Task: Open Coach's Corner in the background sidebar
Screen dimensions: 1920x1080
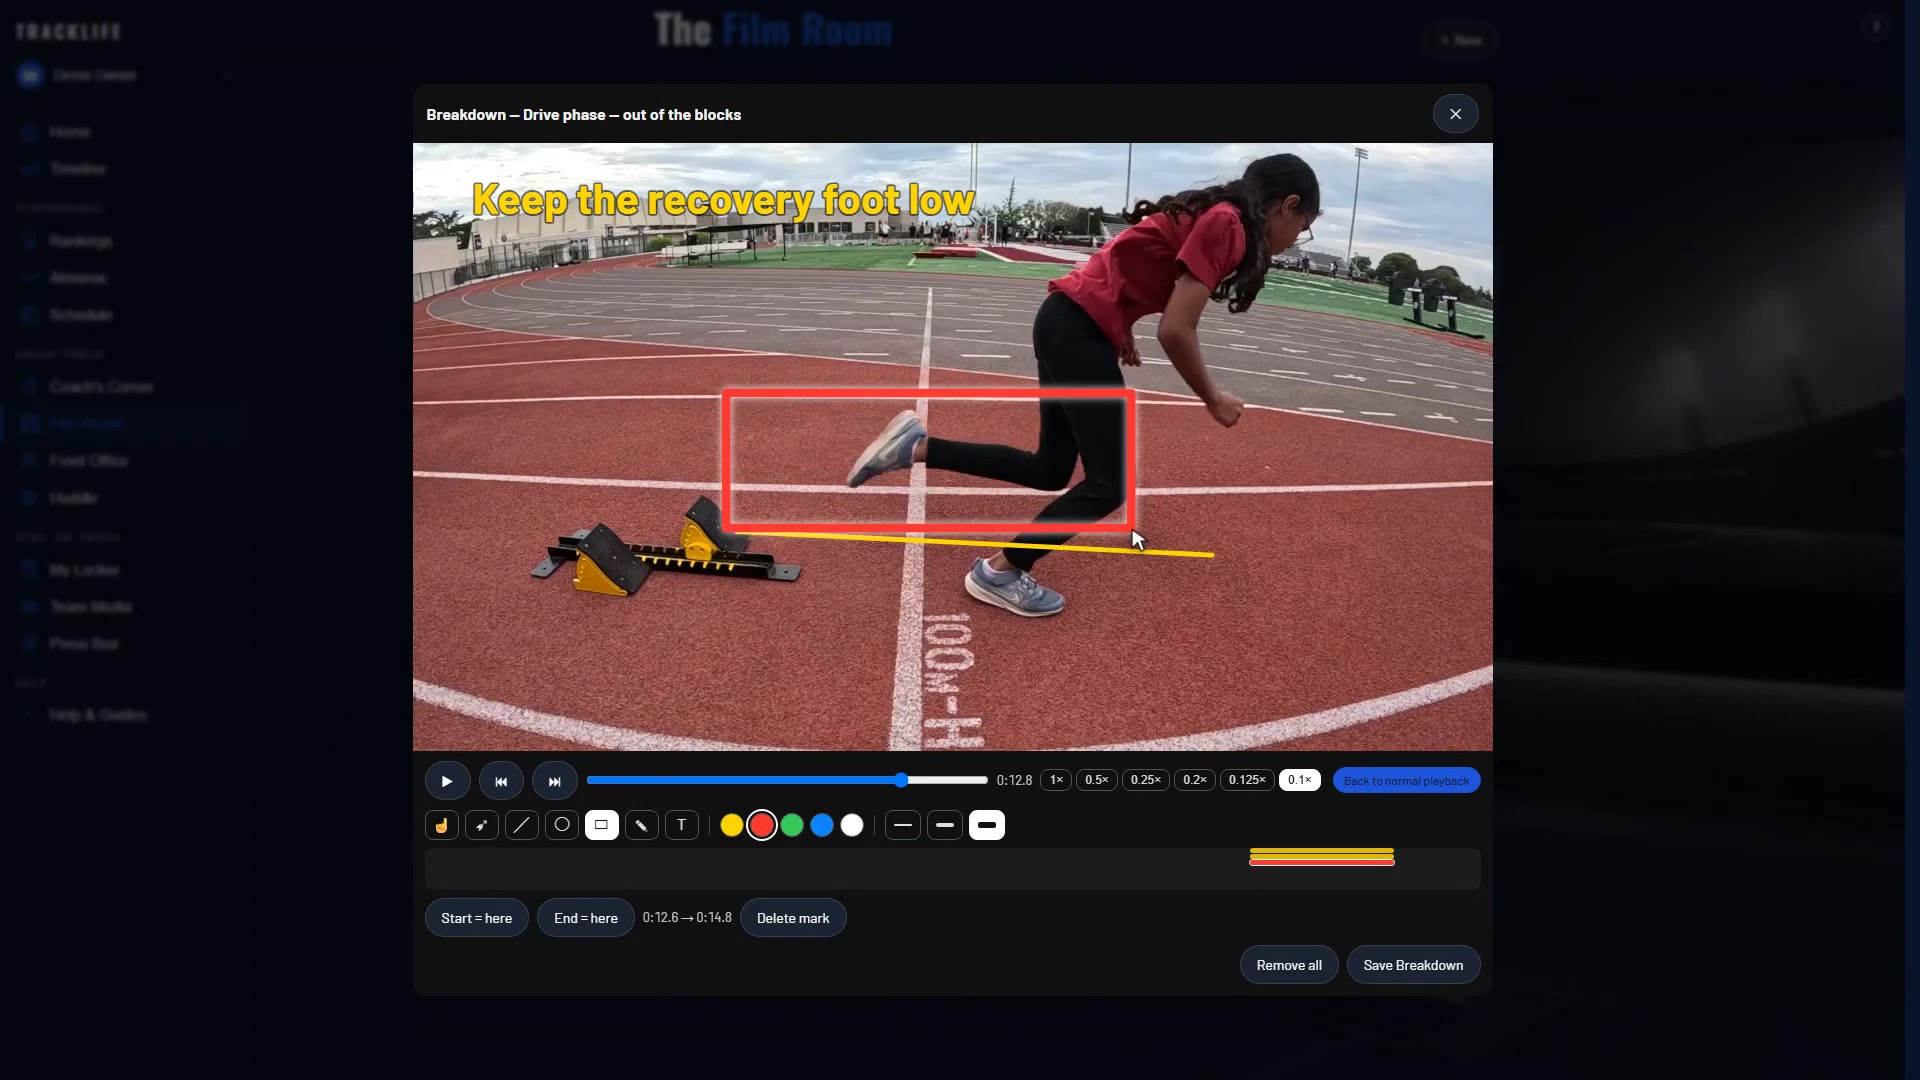Action: point(100,387)
